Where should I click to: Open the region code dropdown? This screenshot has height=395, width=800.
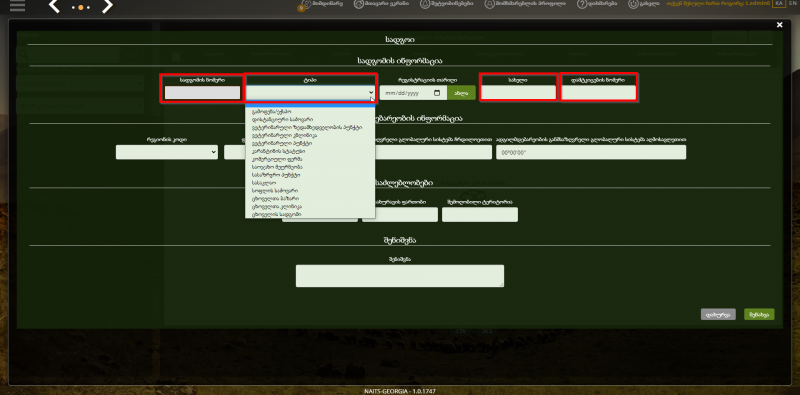click(167, 152)
